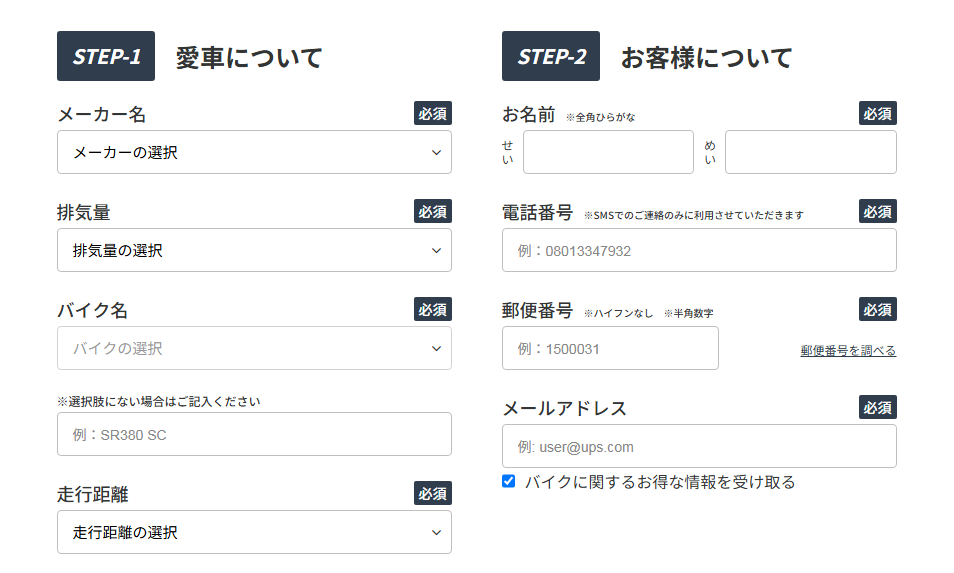Click the バイクに関するお得な情報を受け取る label text
This screenshot has height=573, width=954.
(660, 482)
